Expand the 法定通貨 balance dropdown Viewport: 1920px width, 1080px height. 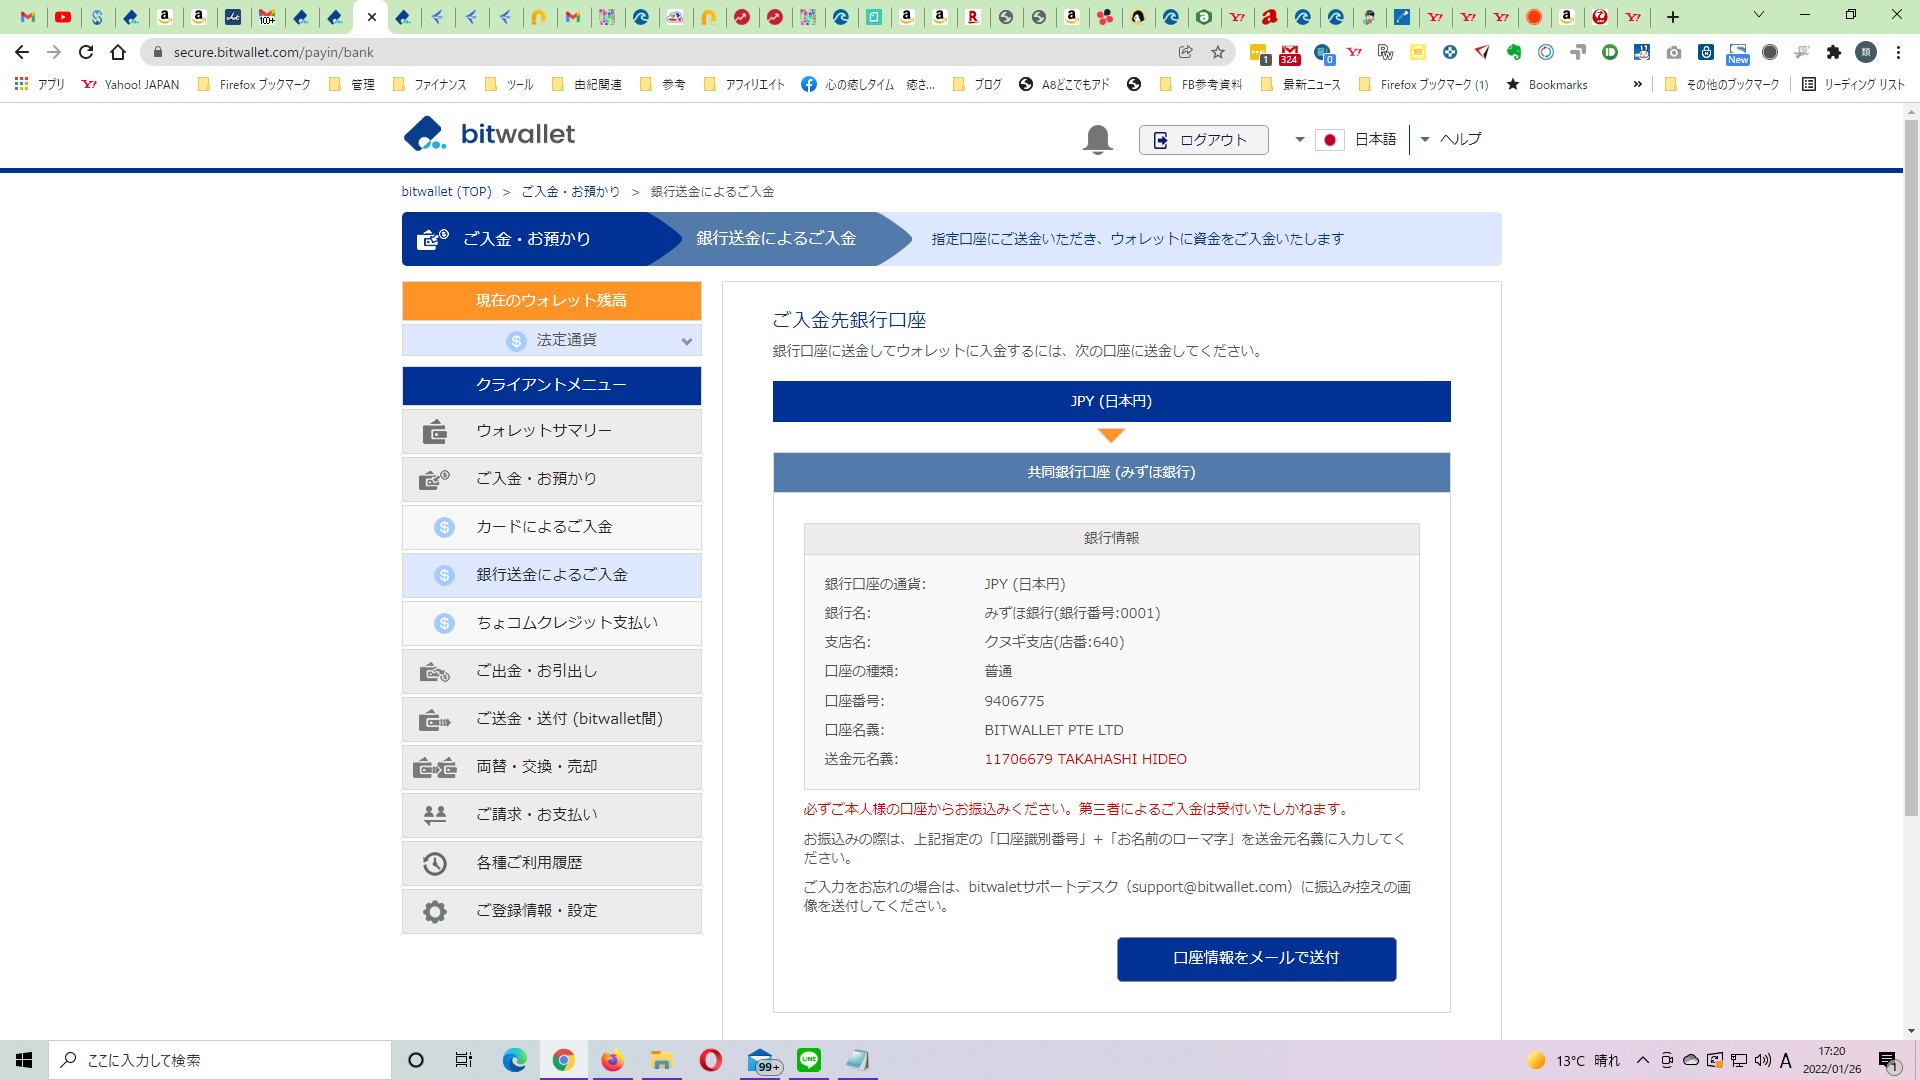point(552,340)
